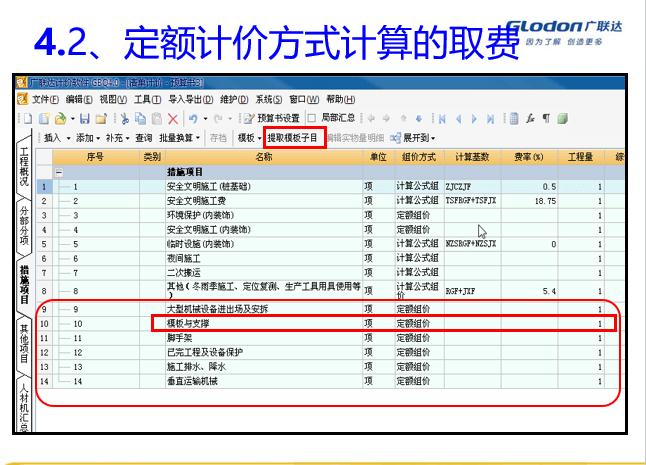Click the redo arrow icon

click(218, 119)
